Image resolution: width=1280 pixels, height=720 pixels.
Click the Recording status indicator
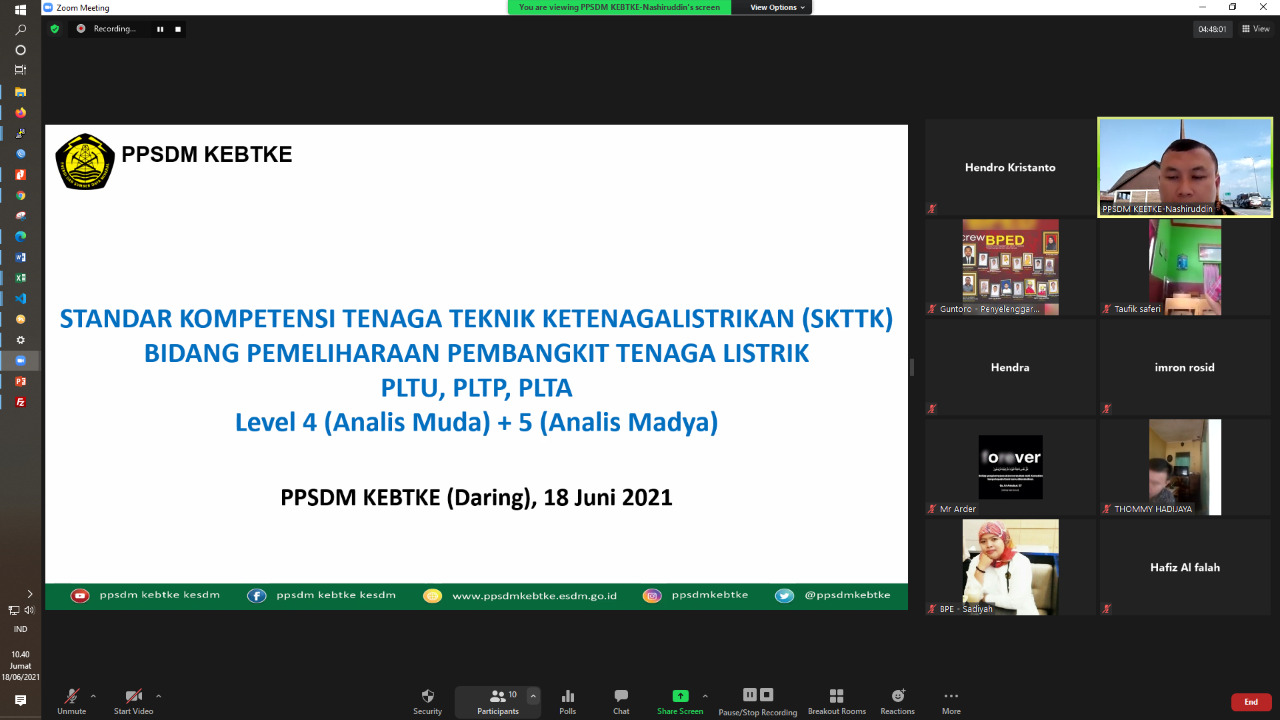107,29
